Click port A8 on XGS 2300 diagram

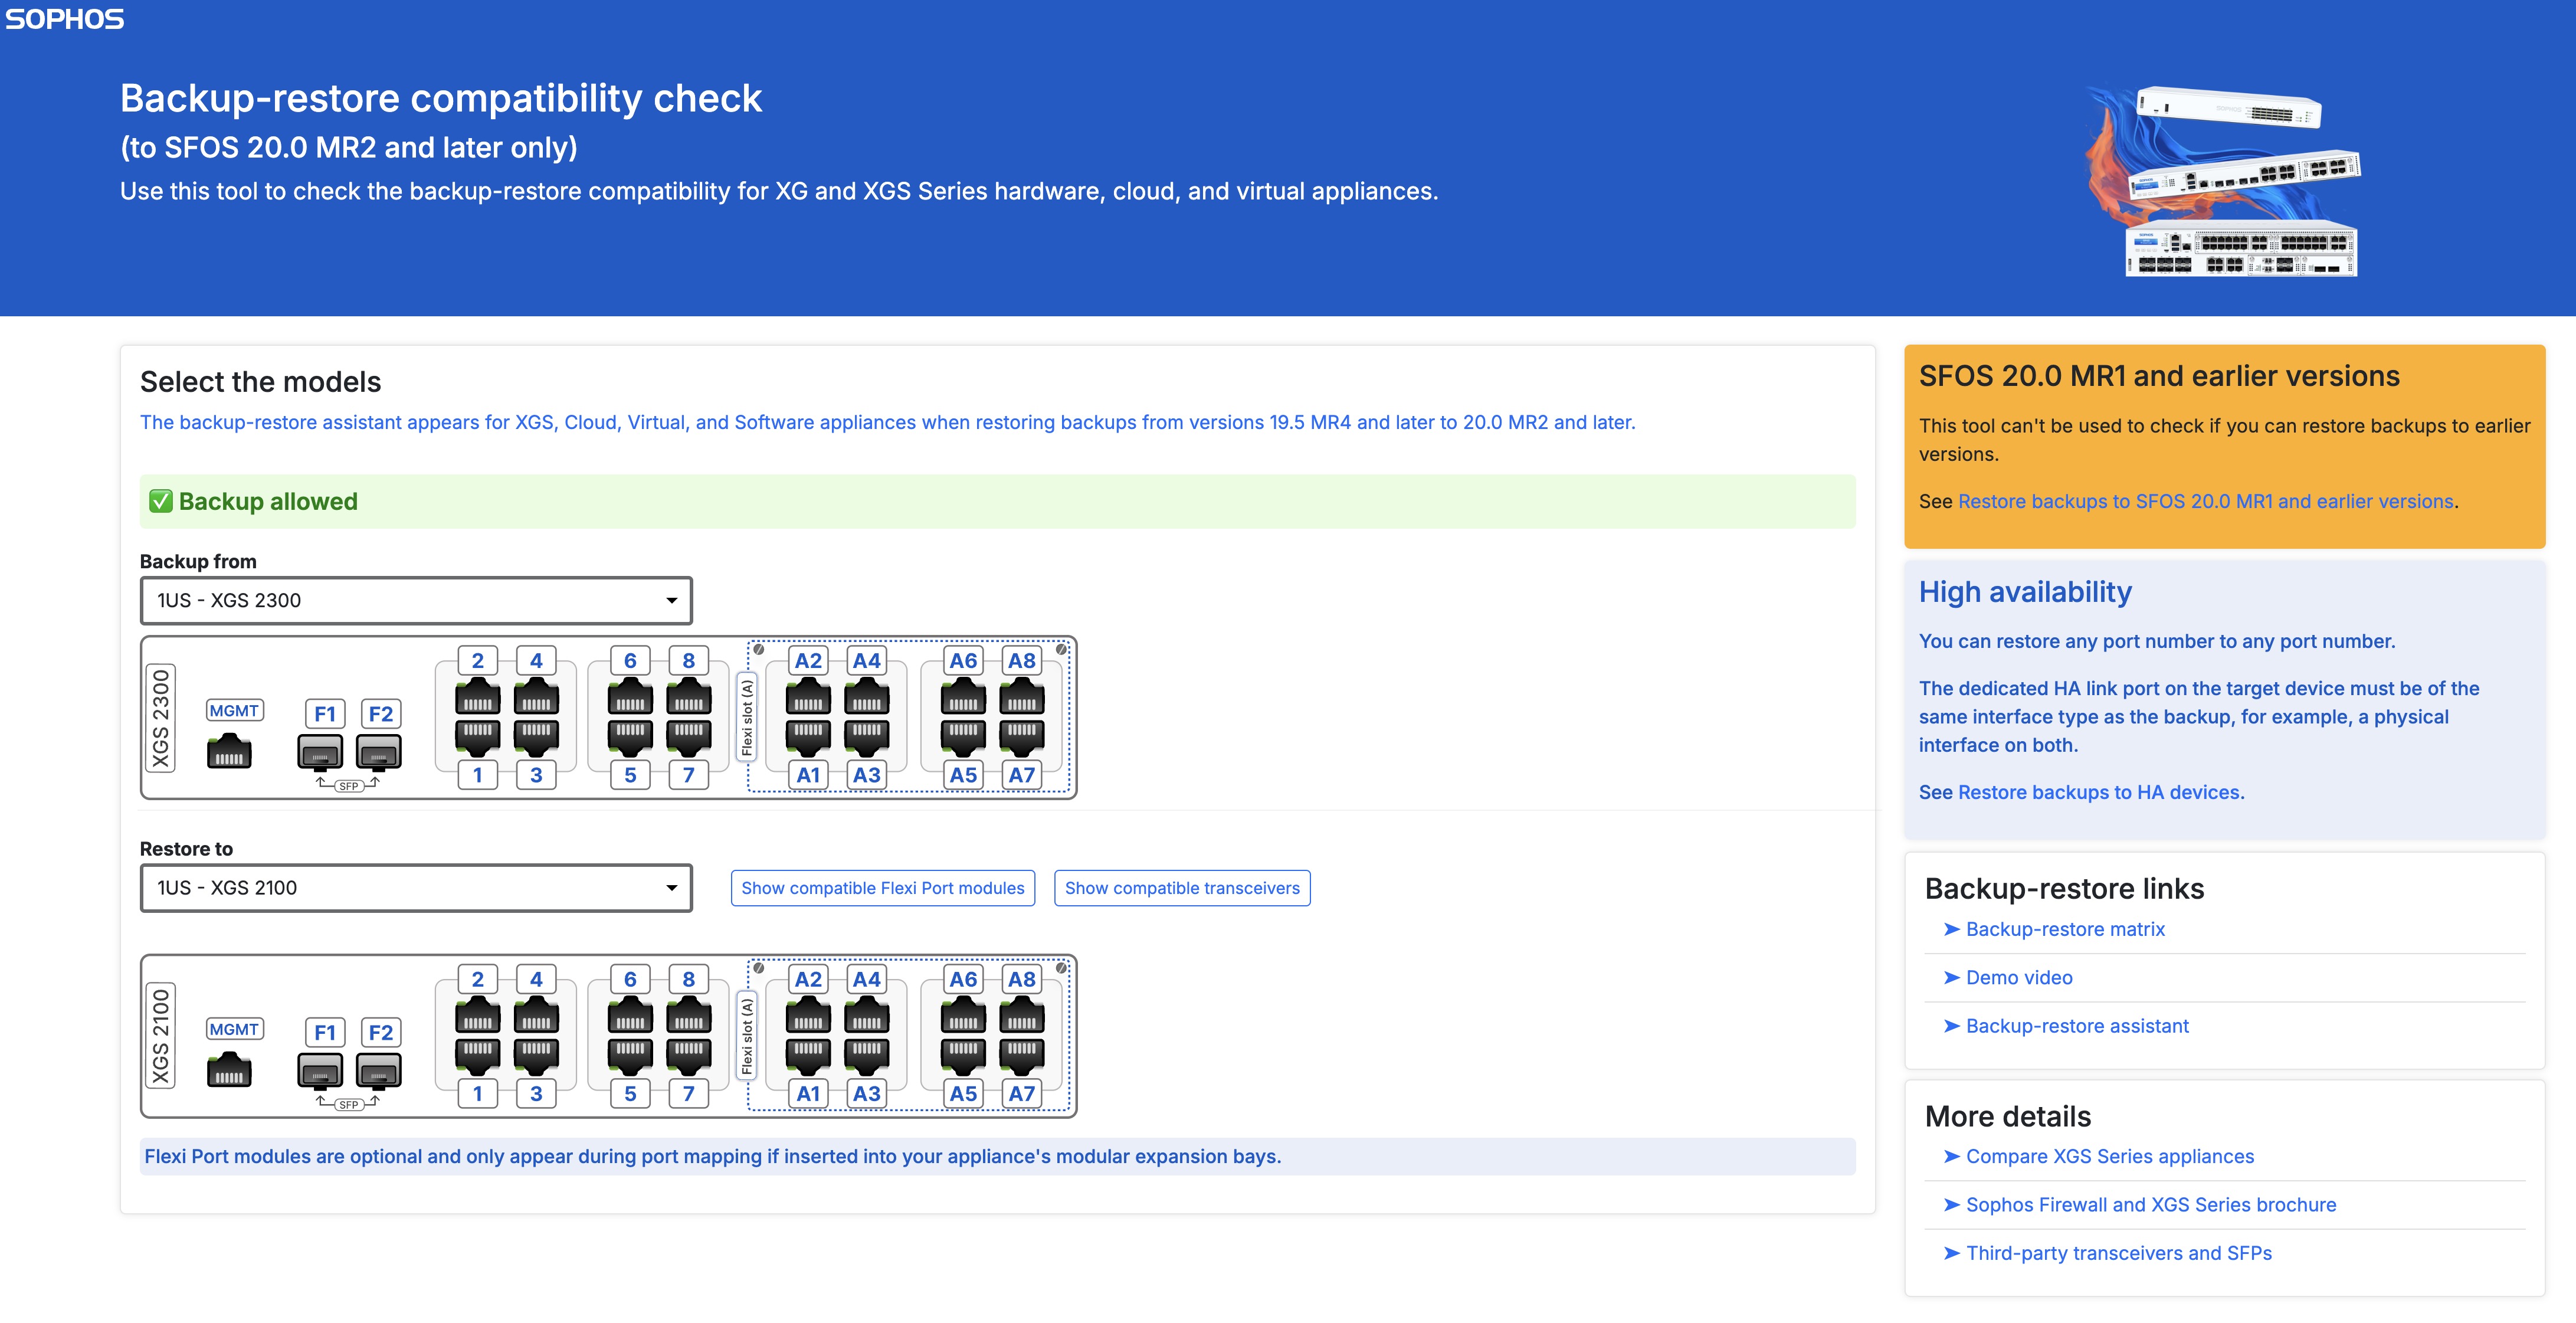tap(1021, 697)
